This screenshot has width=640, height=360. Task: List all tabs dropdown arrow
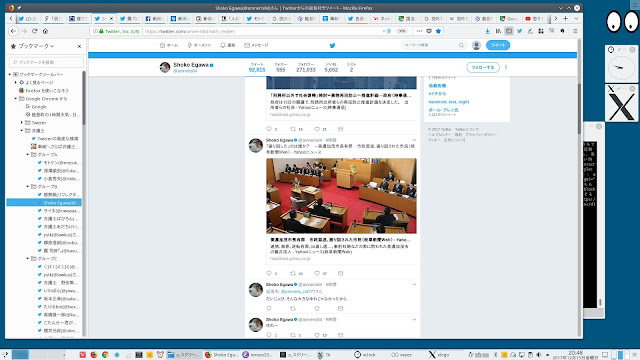576,18
